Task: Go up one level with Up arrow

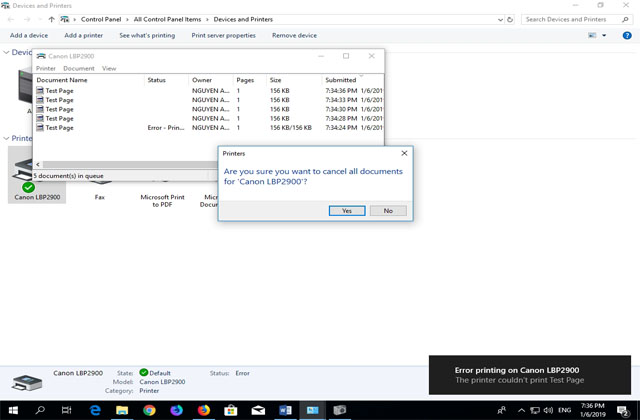Action: [51, 19]
